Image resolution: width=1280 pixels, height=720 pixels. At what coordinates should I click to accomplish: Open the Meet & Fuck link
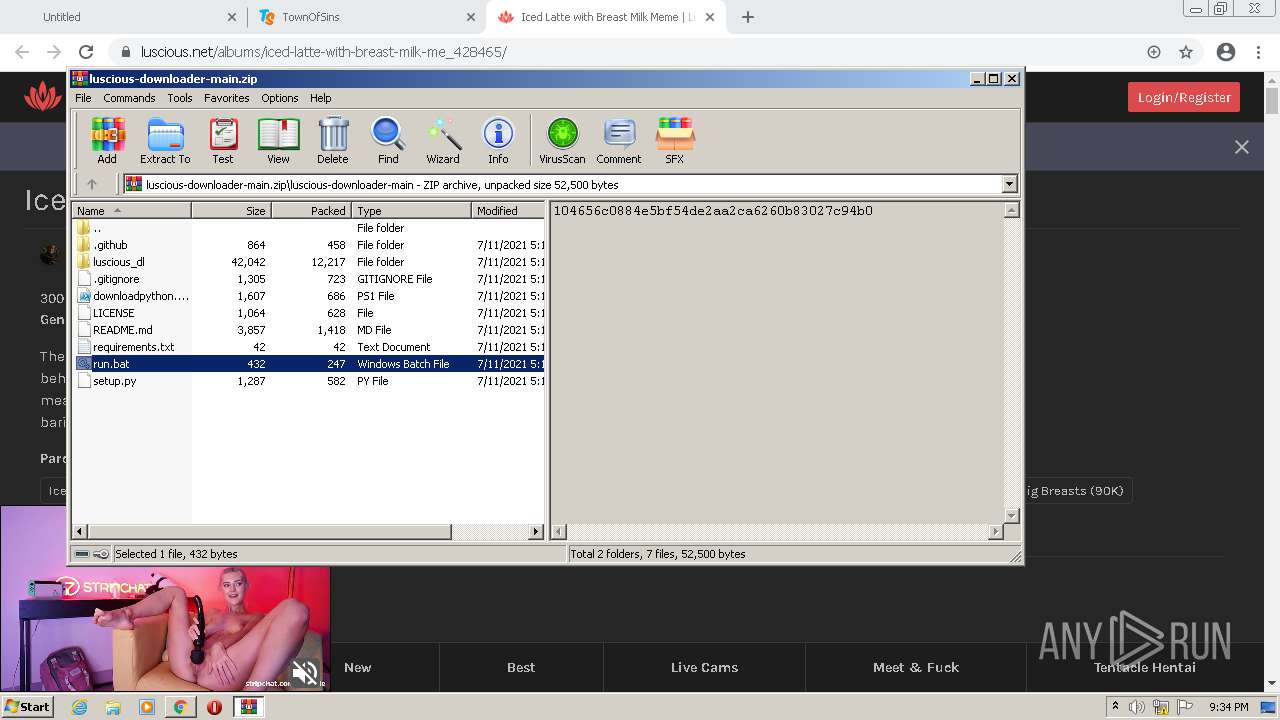point(916,667)
